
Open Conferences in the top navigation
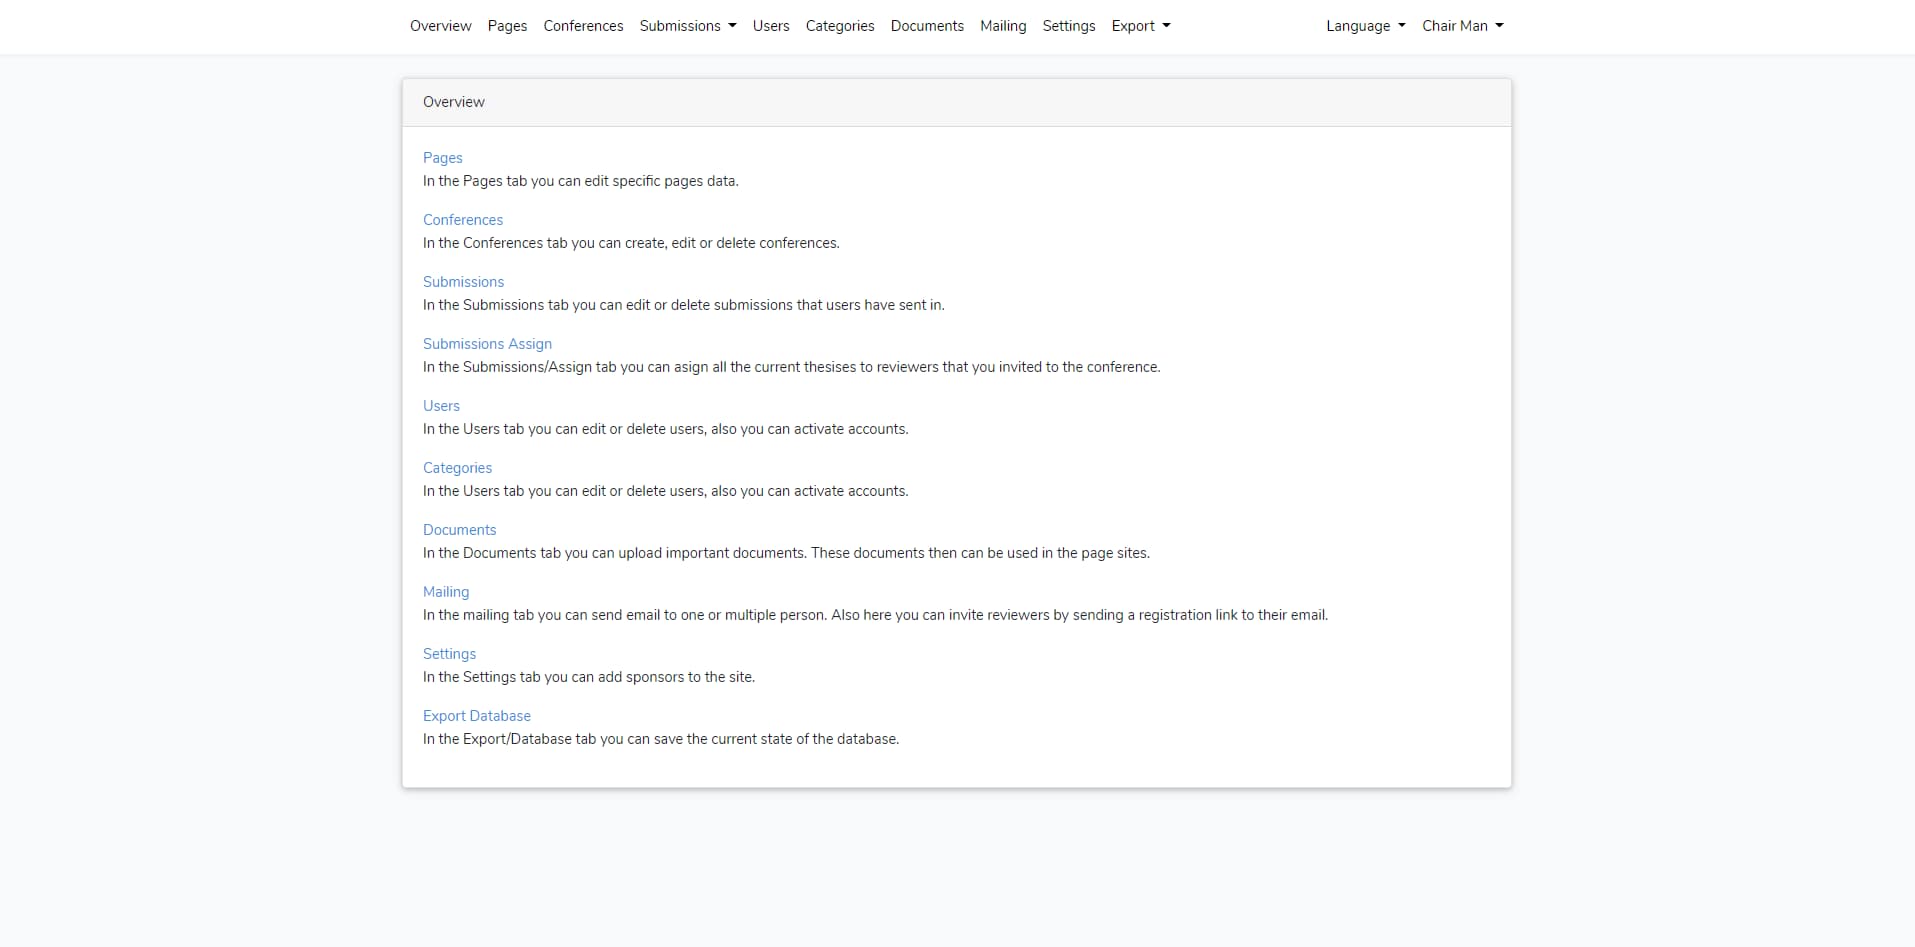pyautogui.click(x=583, y=26)
